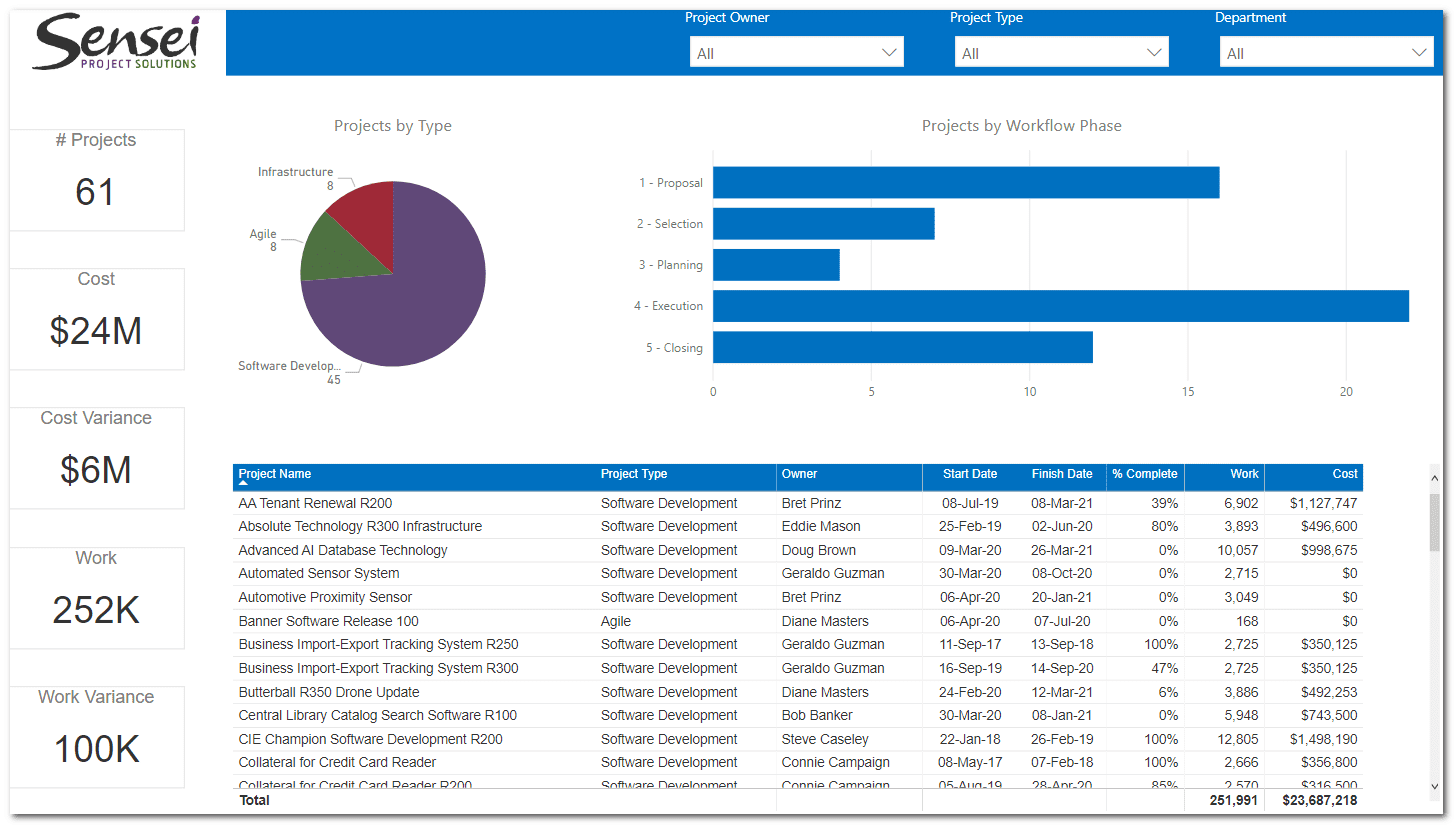
Task: Sort by % Complete column header
Action: click(1144, 474)
